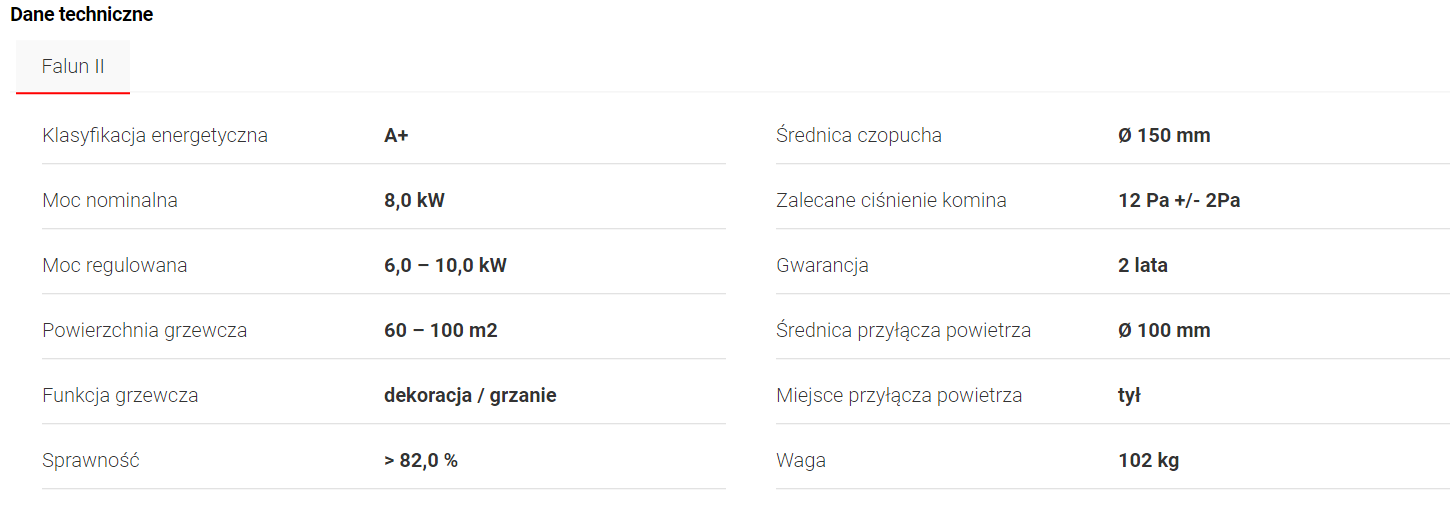Click the Moc nominalna label
This screenshot has height=510, width=1450.
coord(110,200)
